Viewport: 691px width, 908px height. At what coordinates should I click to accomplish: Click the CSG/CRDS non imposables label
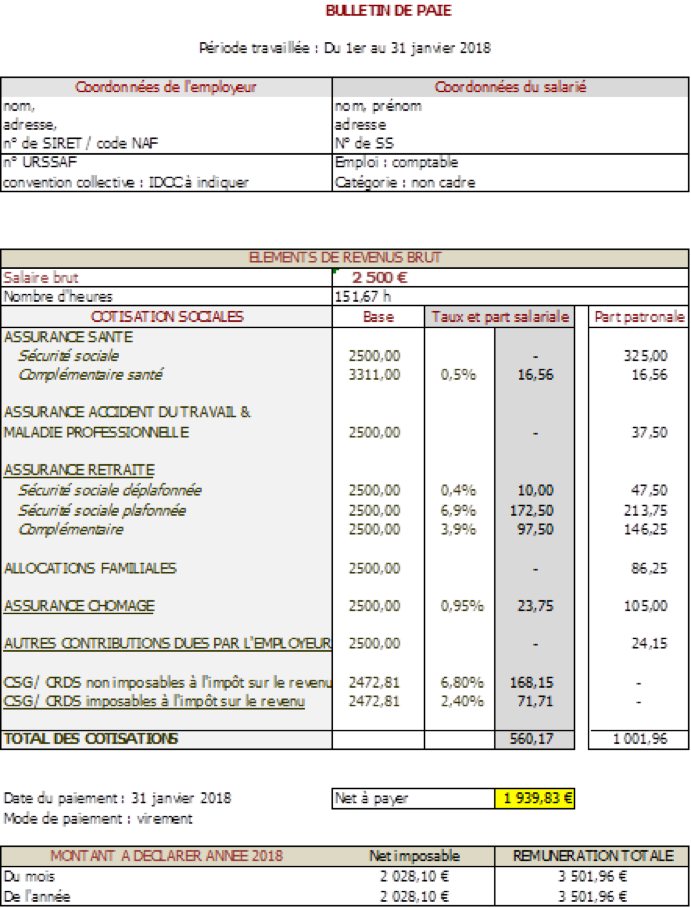(x=167, y=682)
